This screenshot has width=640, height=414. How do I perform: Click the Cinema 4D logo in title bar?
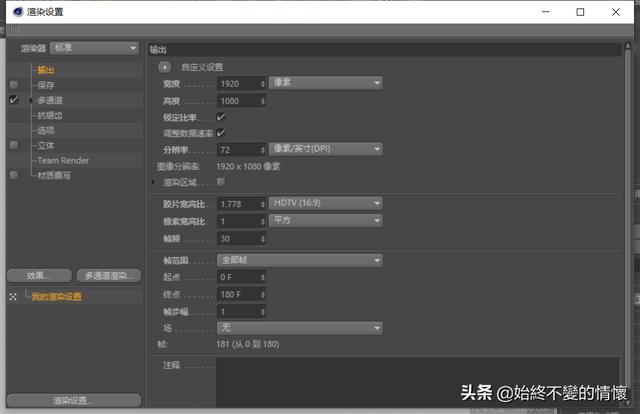[x=18, y=11]
